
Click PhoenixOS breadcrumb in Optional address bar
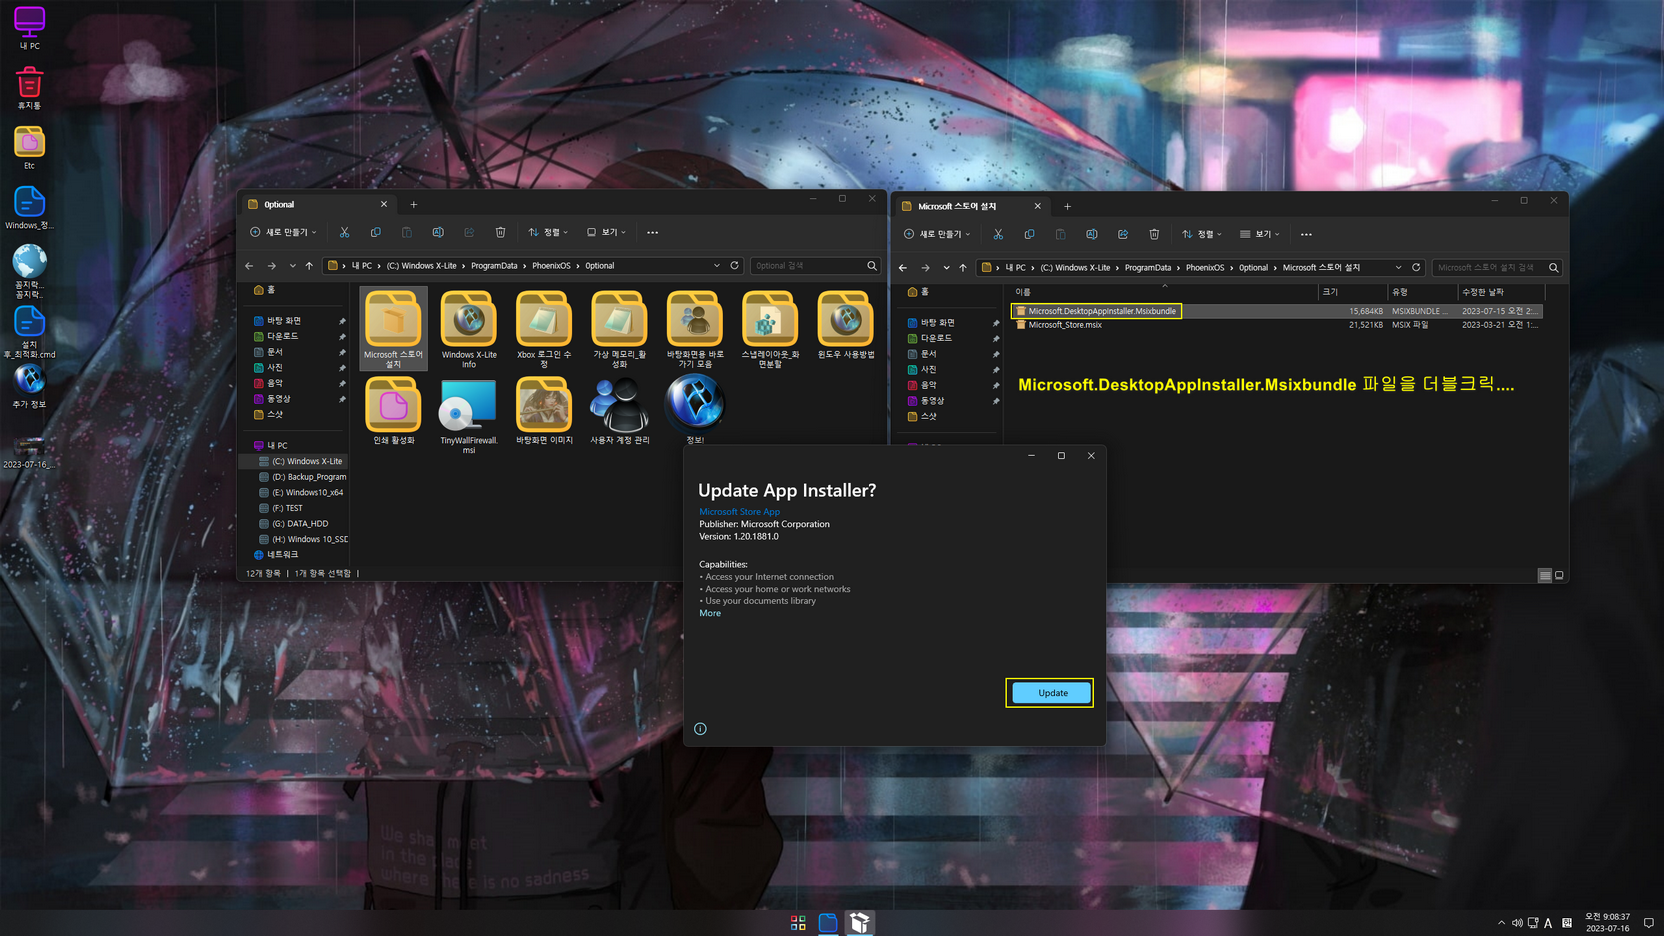coord(551,266)
